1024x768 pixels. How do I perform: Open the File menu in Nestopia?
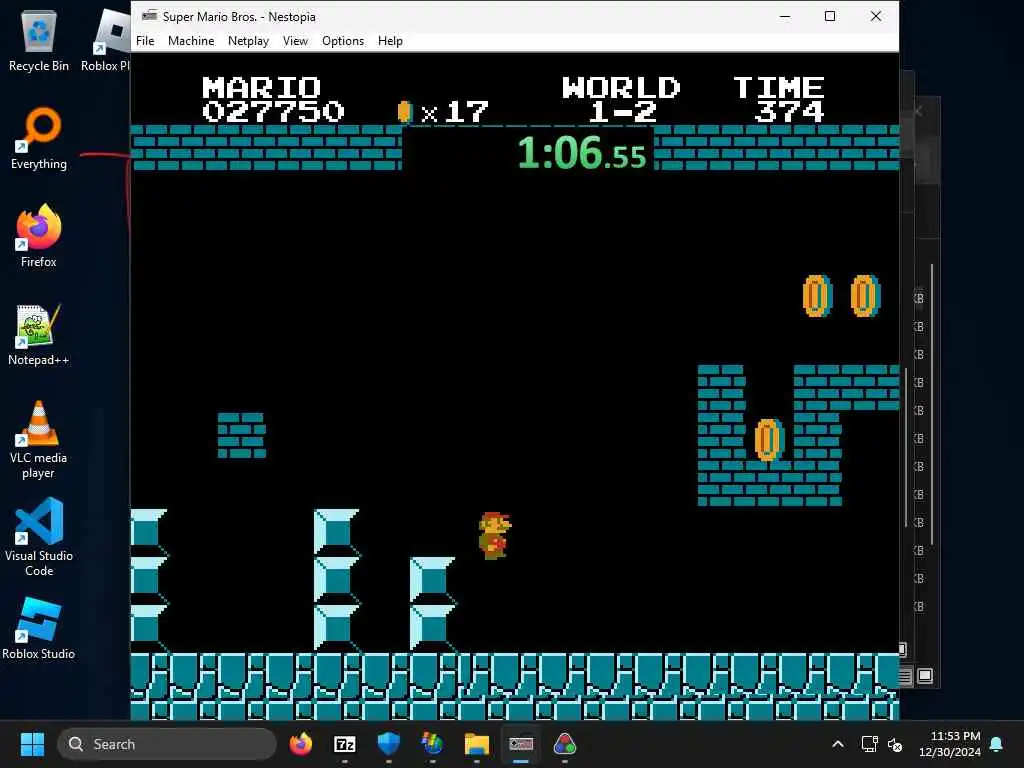[145, 40]
